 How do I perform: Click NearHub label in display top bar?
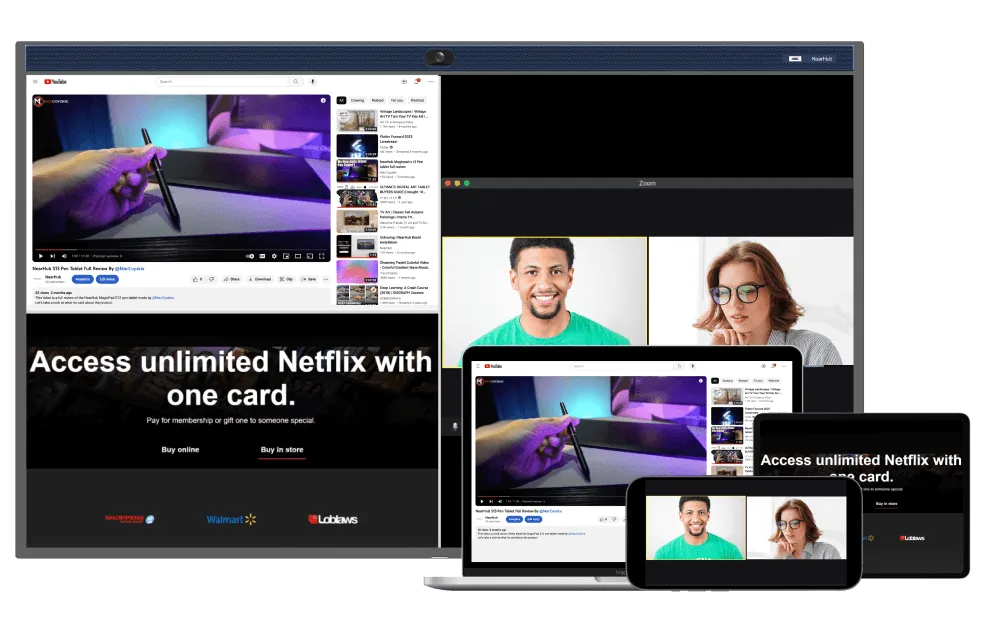[x=821, y=59]
